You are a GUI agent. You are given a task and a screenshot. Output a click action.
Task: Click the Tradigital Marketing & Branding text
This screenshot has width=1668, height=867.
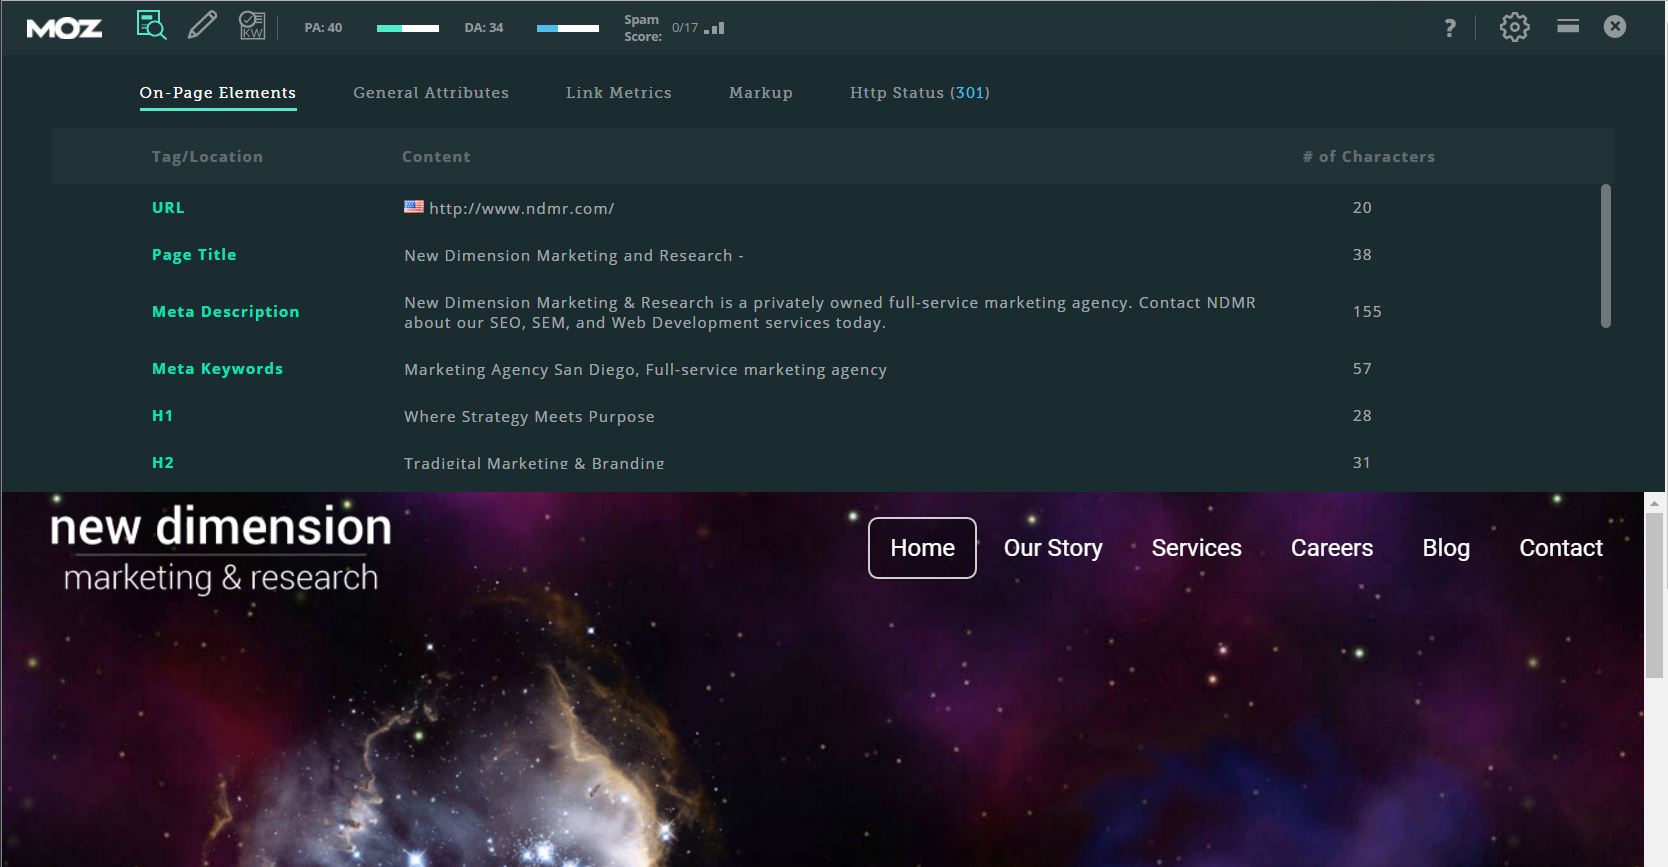click(534, 464)
